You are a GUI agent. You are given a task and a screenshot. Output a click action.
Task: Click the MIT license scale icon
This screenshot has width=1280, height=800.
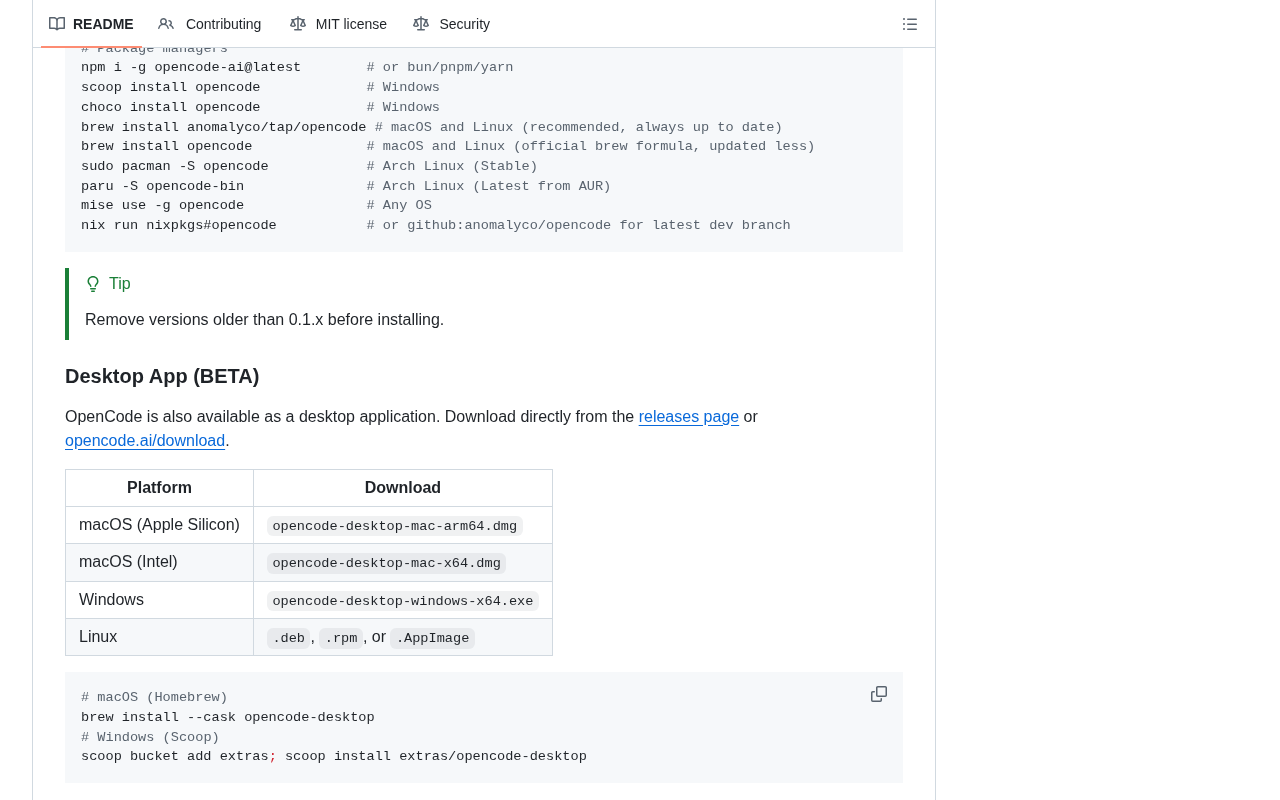click(x=298, y=24)
